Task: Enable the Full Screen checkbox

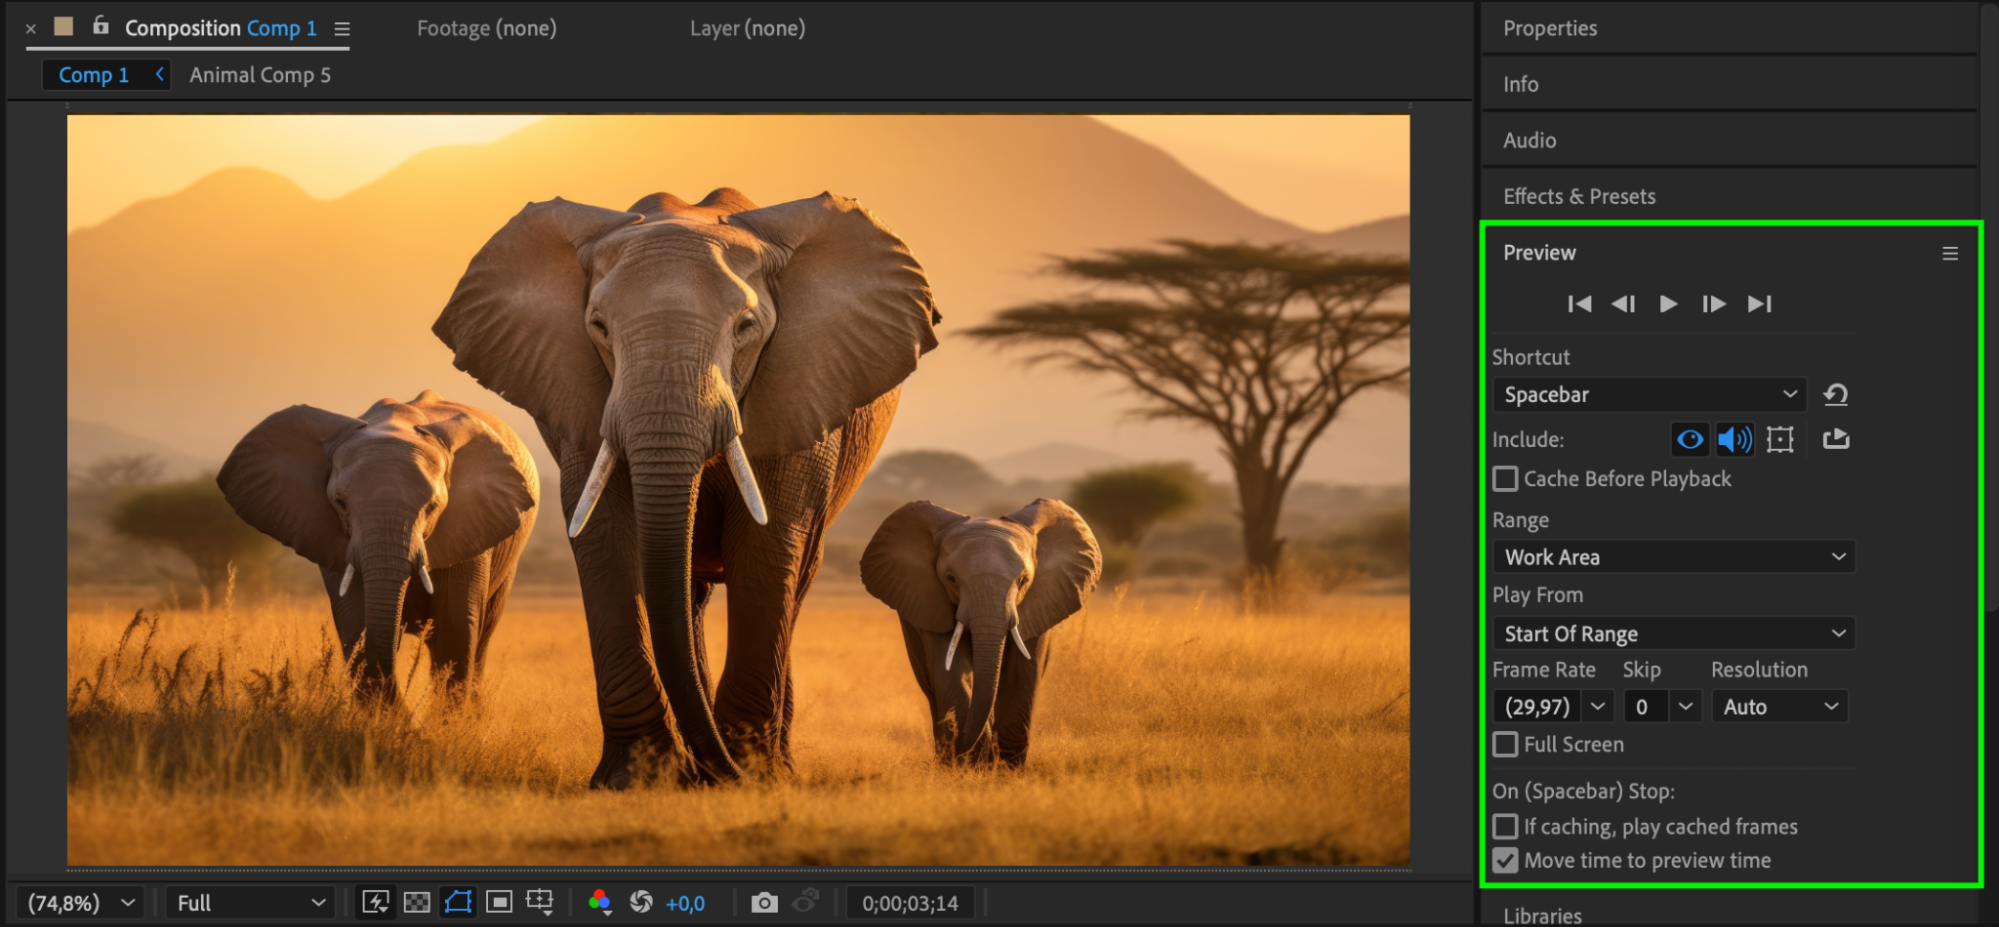Action: (x=1506, y=745)
